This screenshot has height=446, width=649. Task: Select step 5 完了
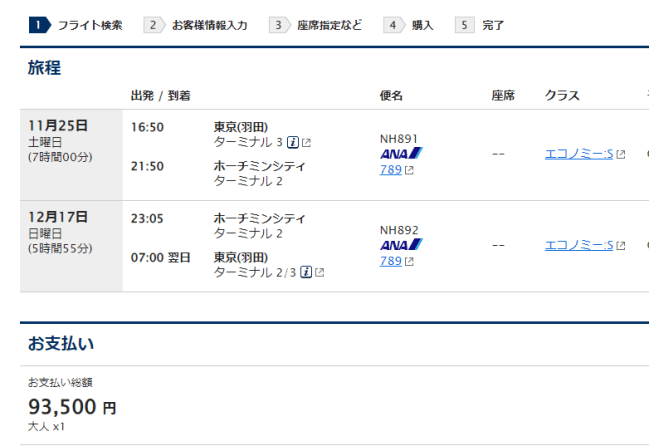[480, 25]
